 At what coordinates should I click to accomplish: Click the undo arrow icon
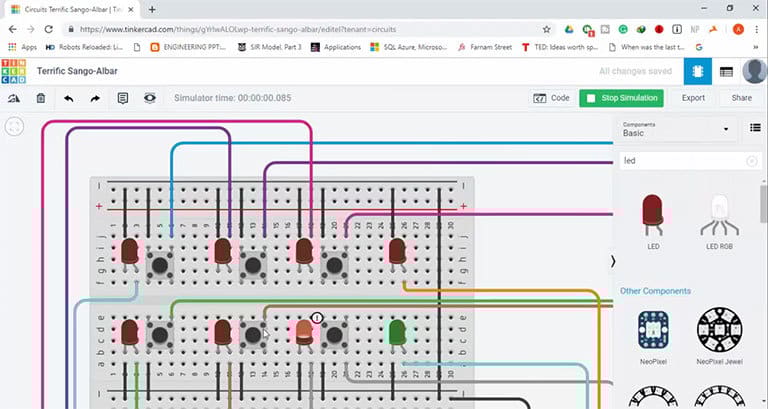pyautogui.click(x=68, y=98)
